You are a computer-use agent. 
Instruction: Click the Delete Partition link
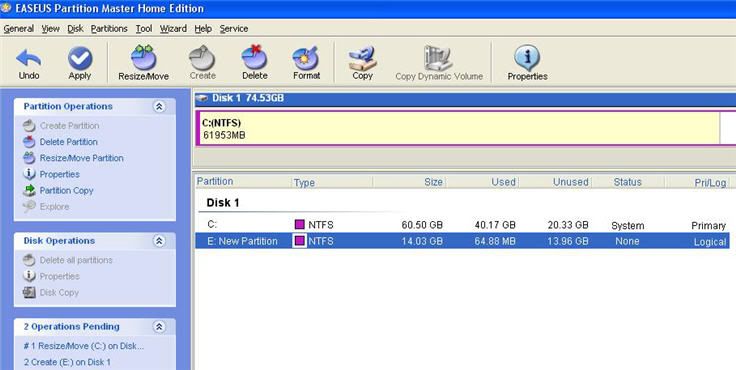[x=69, y=142]
